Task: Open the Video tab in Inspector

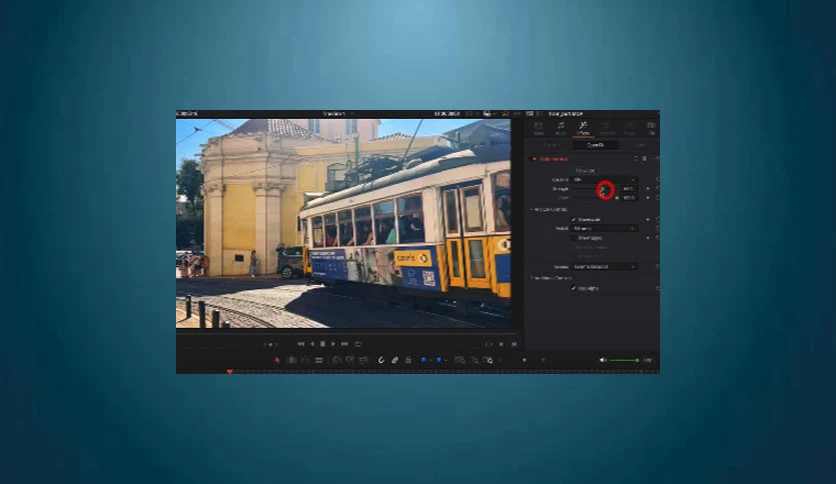Action: (538, 128)
